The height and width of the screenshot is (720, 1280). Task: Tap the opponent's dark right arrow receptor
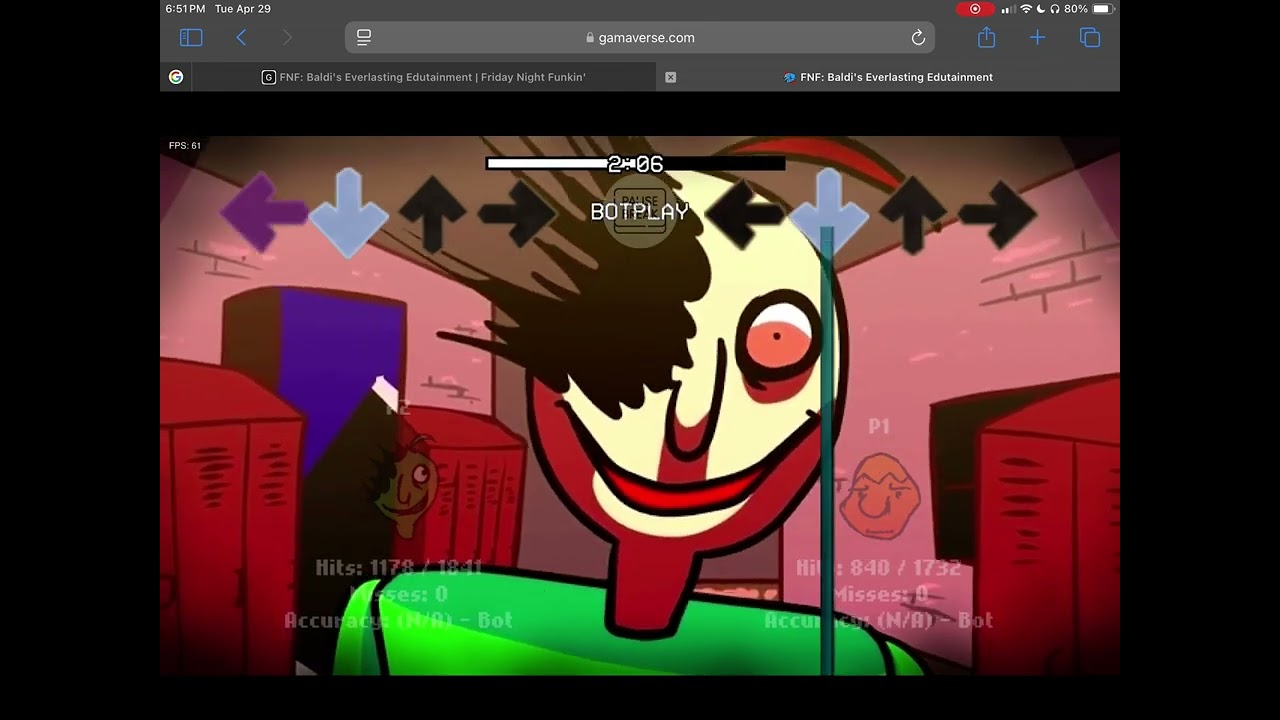(516, 212)
